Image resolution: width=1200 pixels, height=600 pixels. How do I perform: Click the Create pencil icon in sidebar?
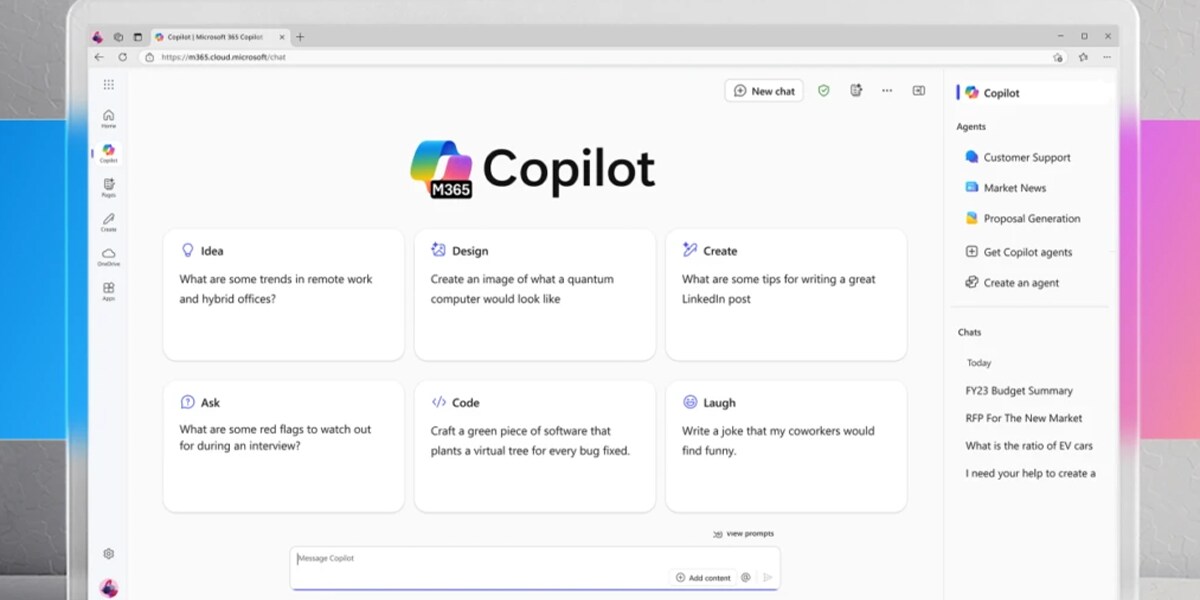(108, 221)
